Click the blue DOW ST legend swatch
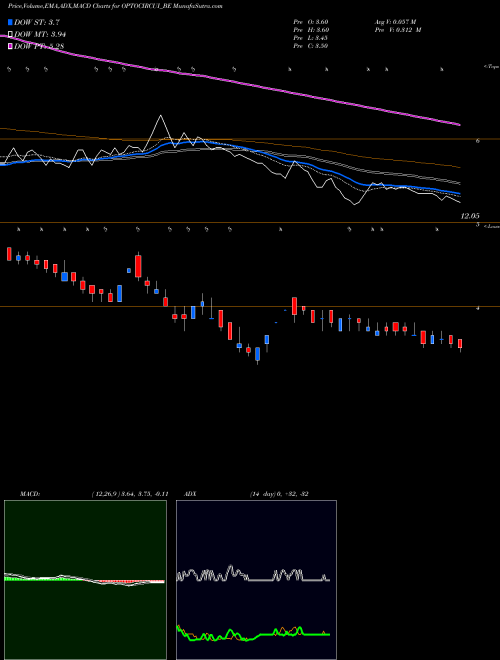Image resolution: width=500 pixels, height=660 pixels. 10,22
